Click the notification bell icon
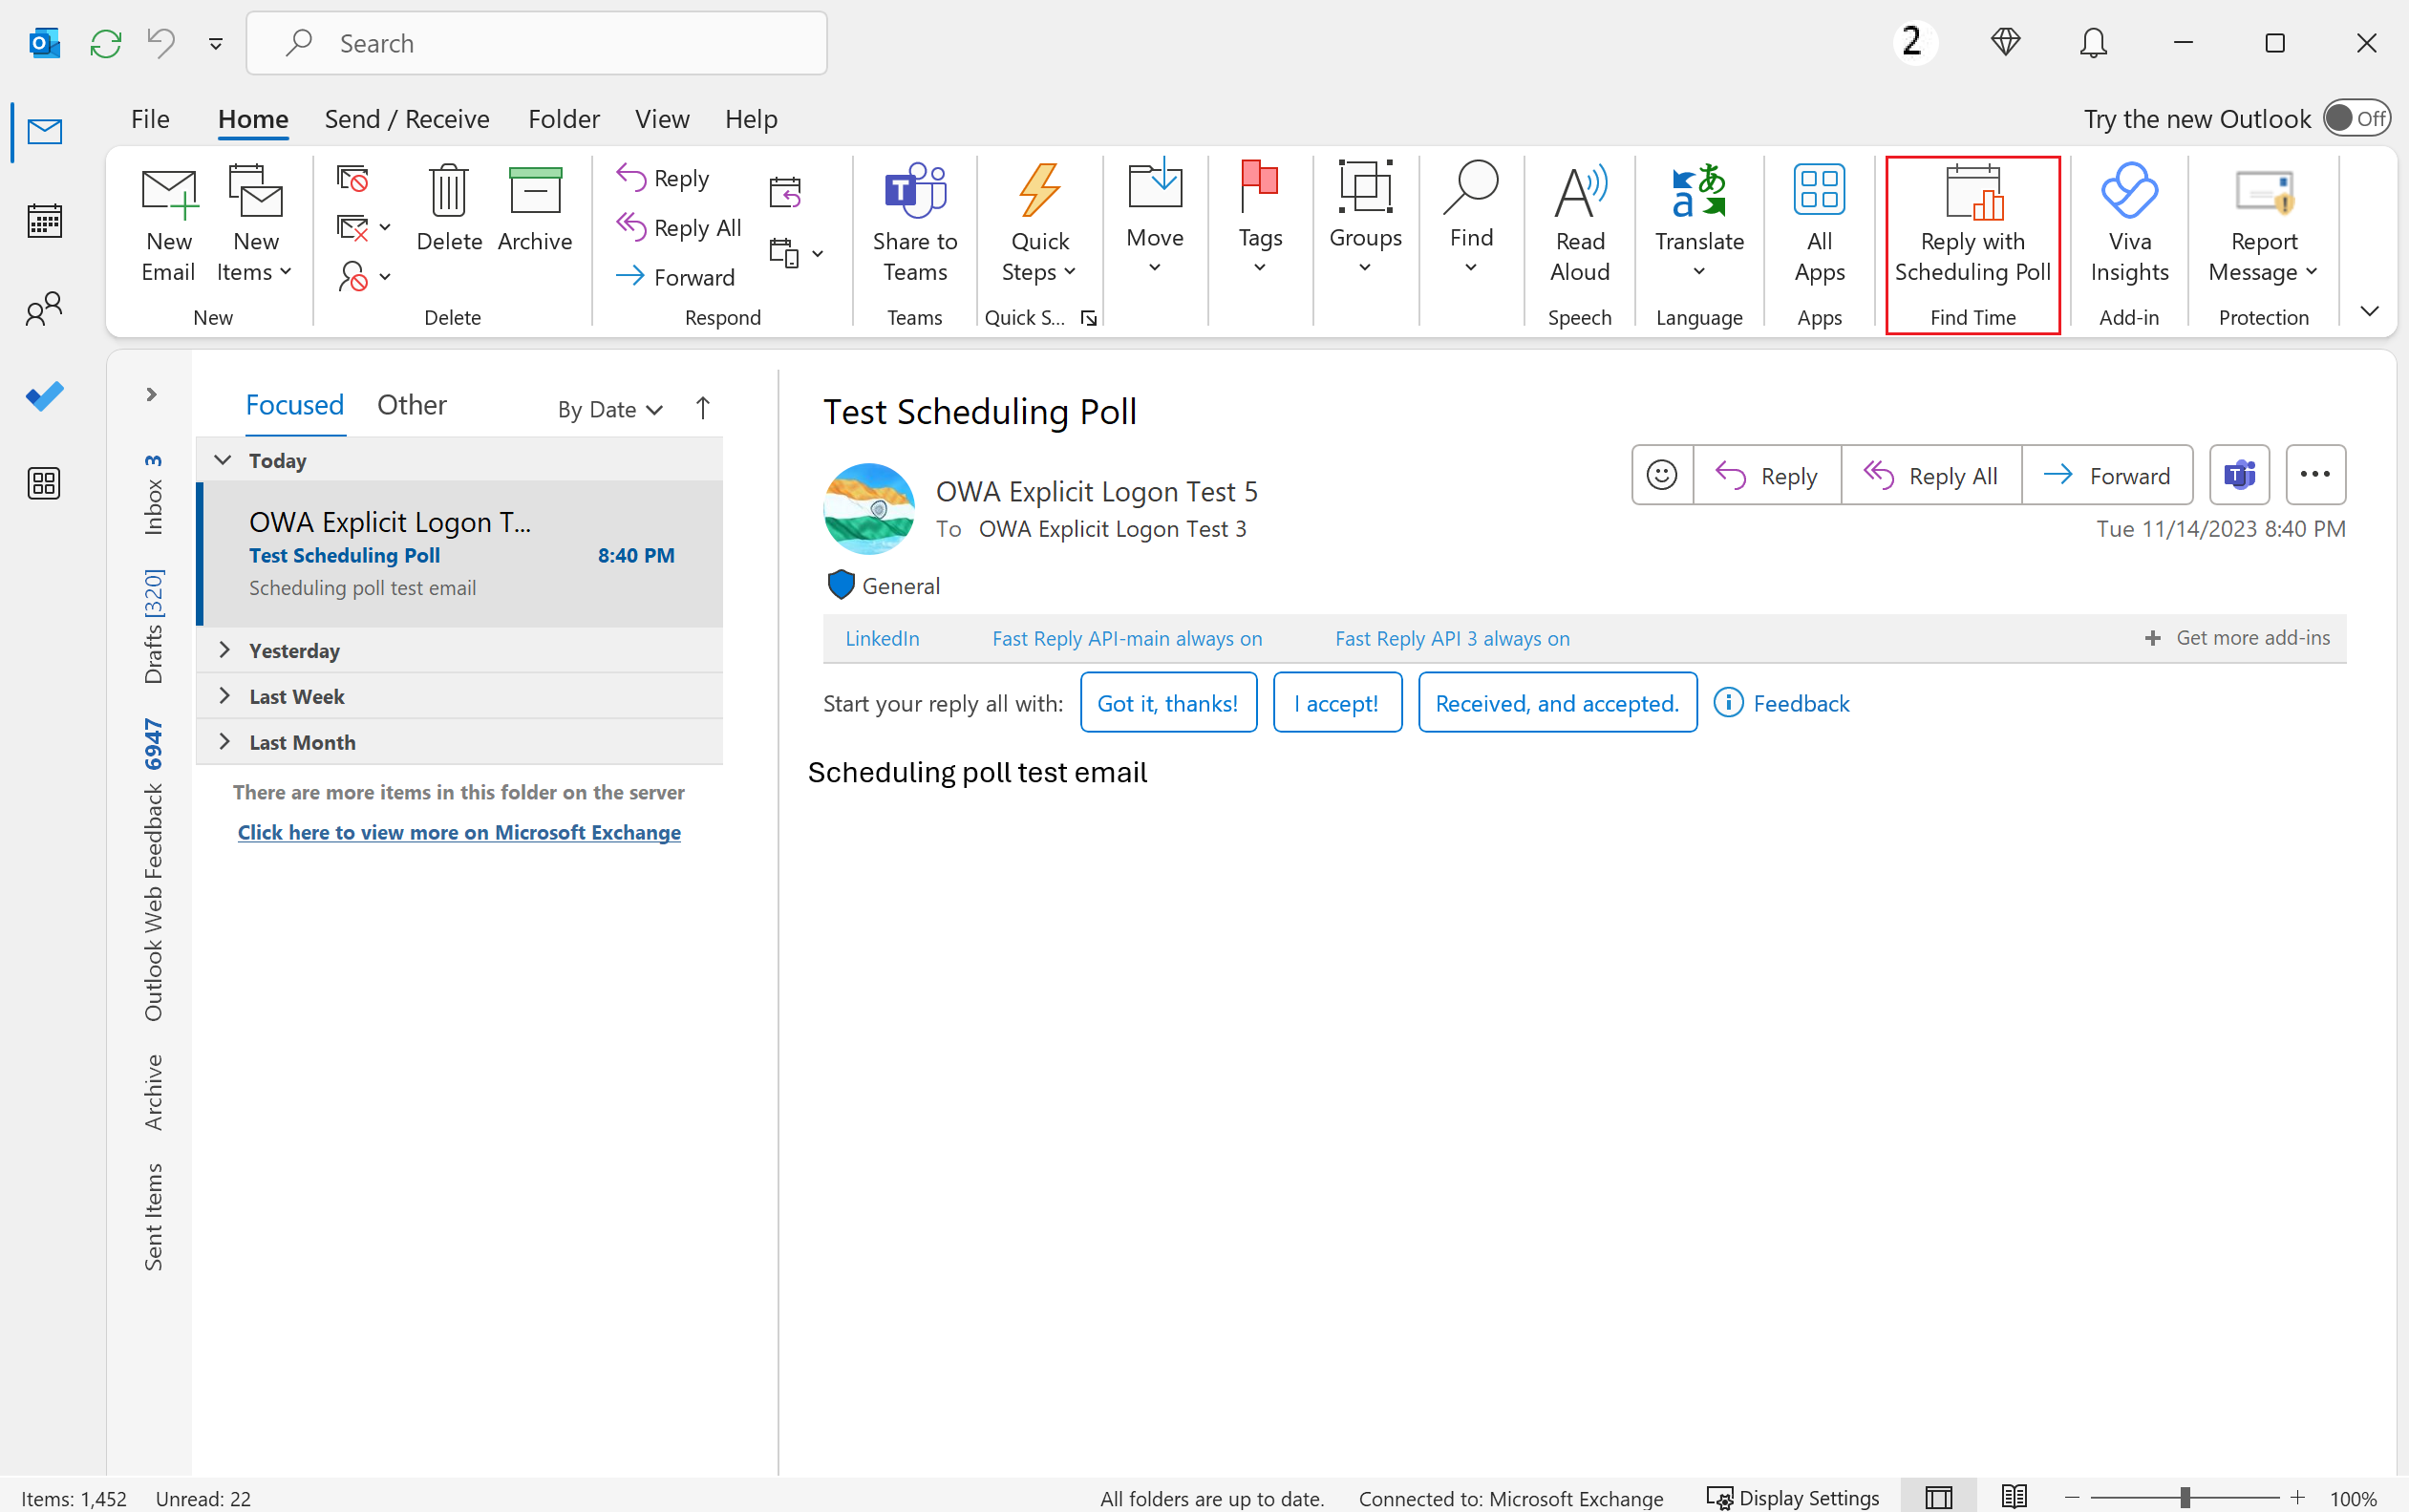Viewport: 2409px width, 1512px height. [2092, 42]
